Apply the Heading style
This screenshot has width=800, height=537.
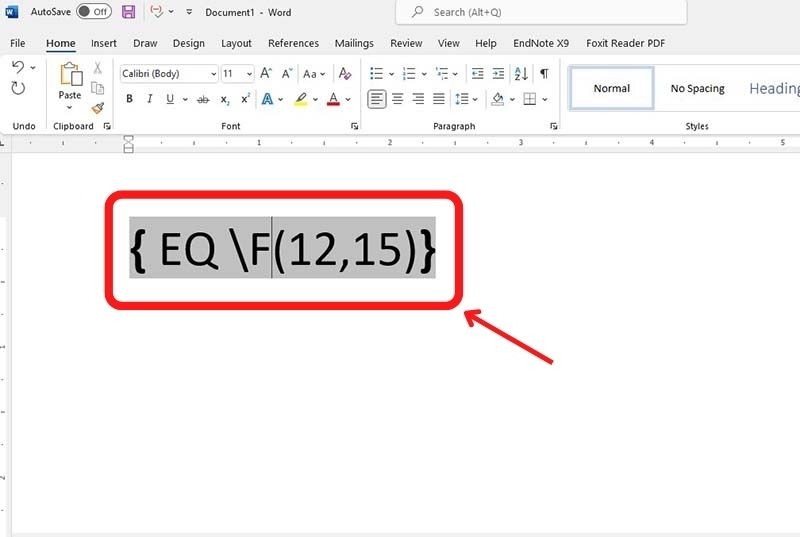click(x=773, y=88)
